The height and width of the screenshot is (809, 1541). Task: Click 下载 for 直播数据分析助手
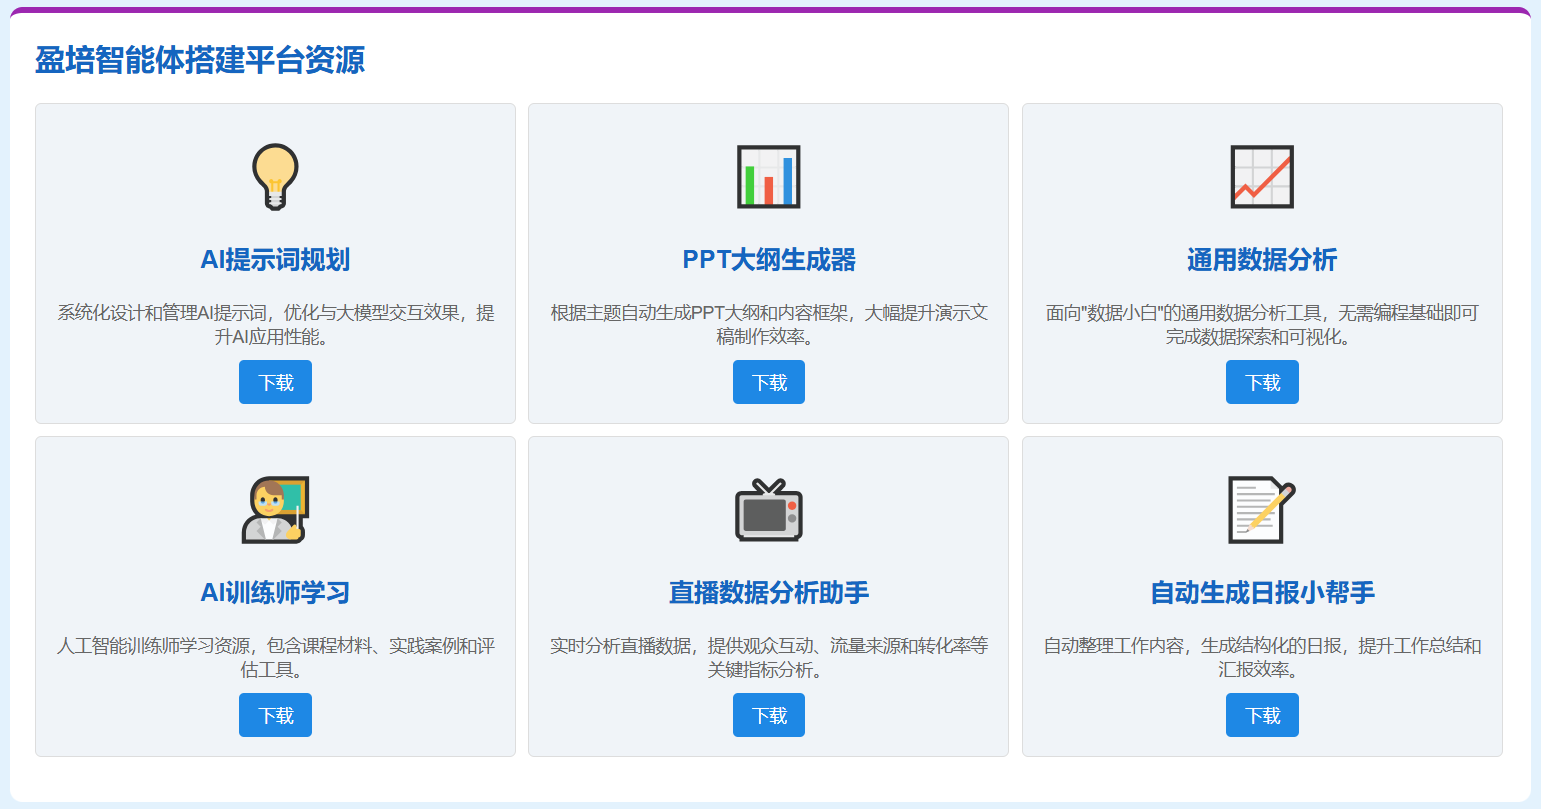pyautogui.click(x=768, y=715)
